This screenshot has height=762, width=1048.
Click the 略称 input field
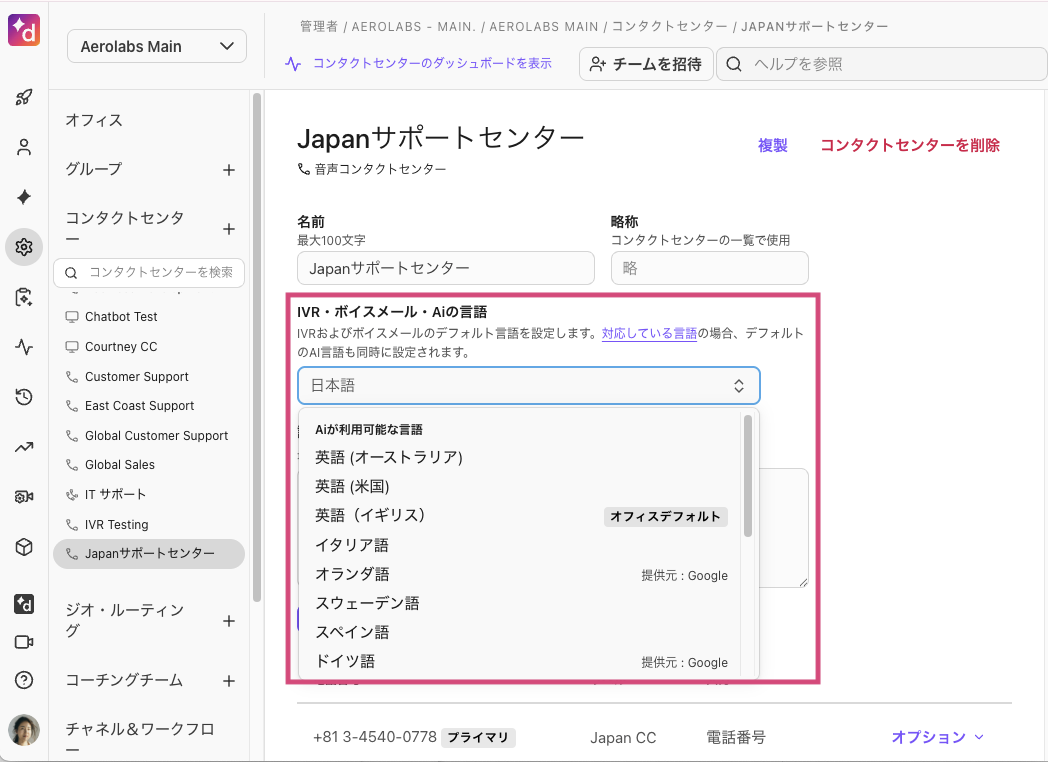pyautogui.click(x=710, y=268)
